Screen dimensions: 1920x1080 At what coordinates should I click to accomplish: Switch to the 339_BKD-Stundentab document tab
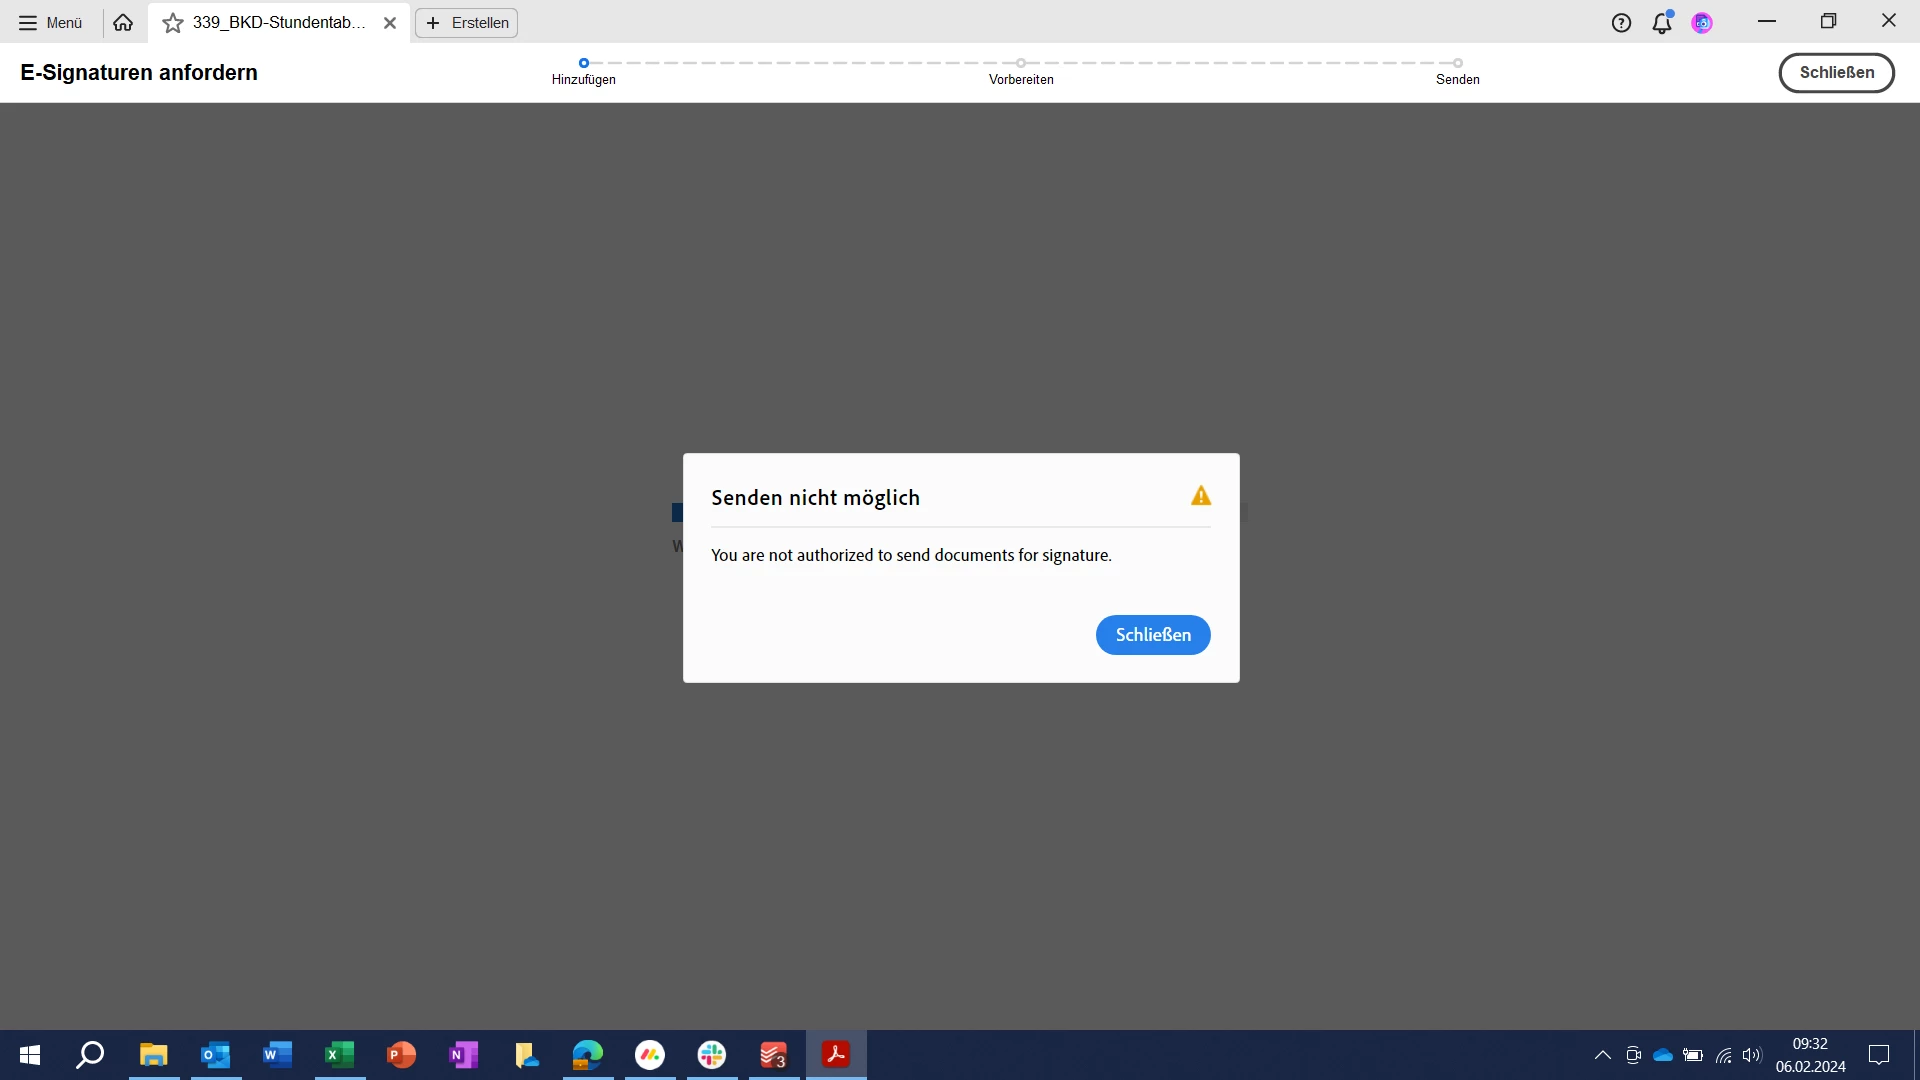pos(279,22)
